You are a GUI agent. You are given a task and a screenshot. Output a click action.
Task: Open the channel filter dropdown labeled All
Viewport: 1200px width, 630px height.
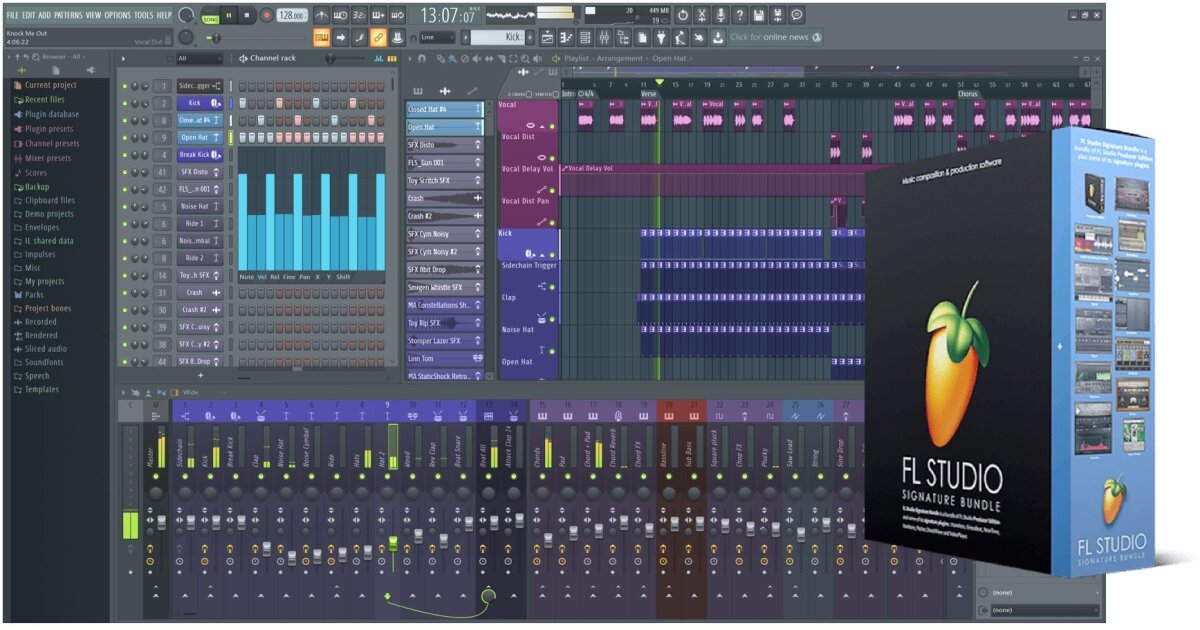[200, 59]
